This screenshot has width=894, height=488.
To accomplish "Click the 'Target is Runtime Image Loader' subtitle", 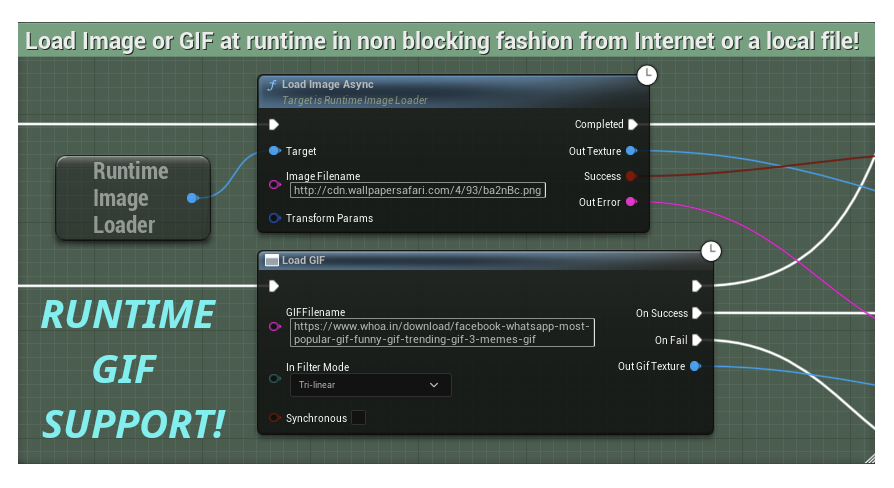I will 355,100.
